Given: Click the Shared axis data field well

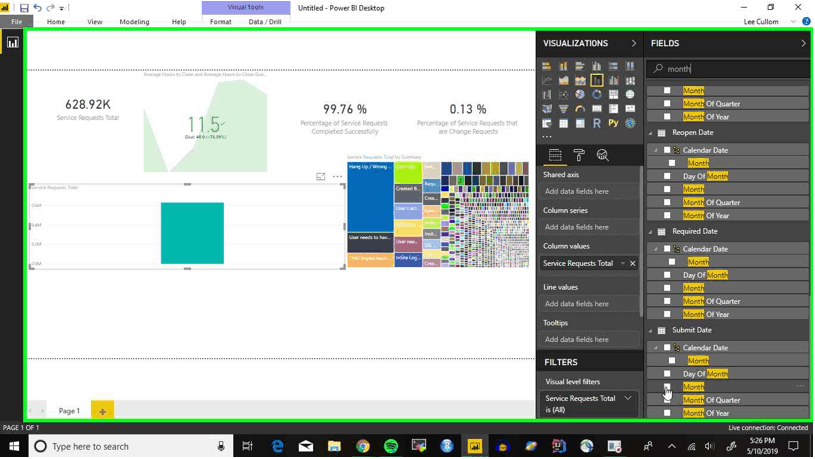Looking at the screenshot, I should point(589,191).
